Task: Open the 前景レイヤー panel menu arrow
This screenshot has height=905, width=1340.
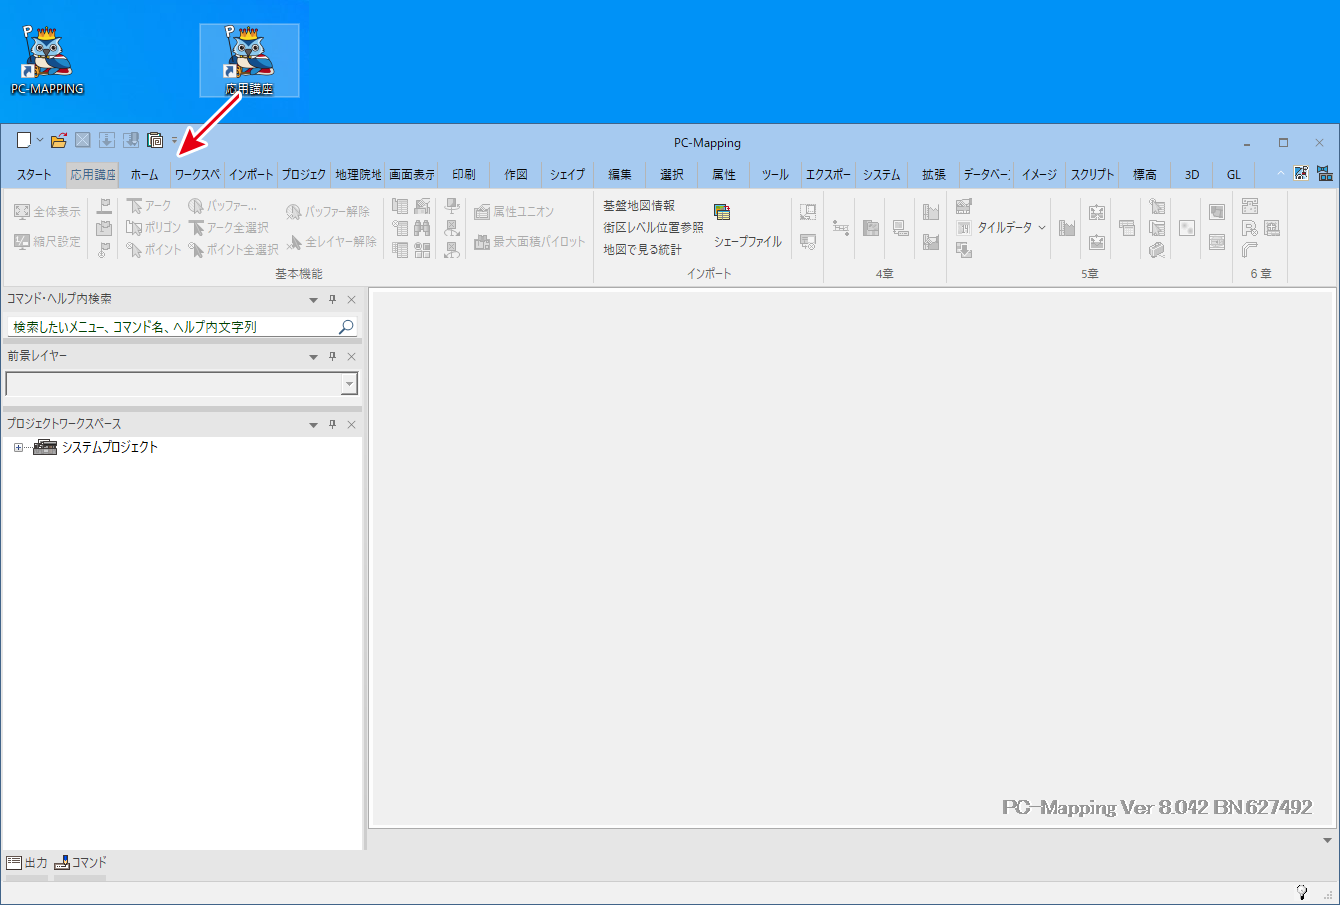Action: click(313, 357)
